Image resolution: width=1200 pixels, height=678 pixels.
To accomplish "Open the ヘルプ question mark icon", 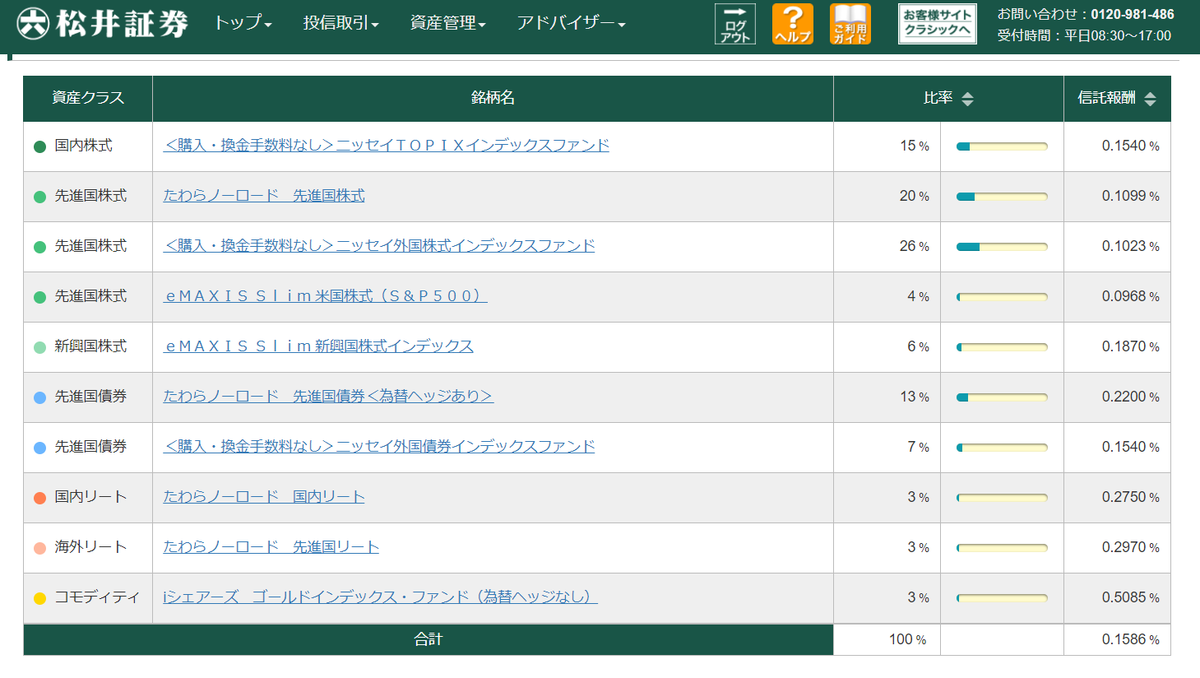I will point(792,24).
